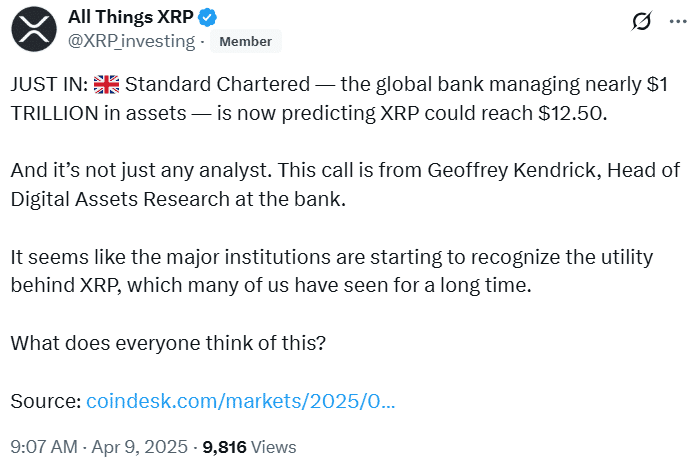Click the 9:07 AM timestamp
This screenshot has width=700, height=474.
43,447
